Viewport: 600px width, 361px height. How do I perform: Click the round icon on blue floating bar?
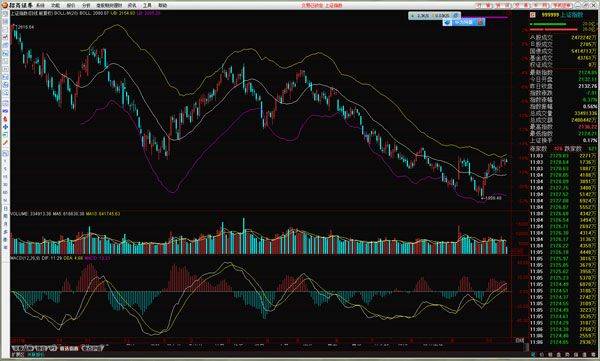point(449,22)
